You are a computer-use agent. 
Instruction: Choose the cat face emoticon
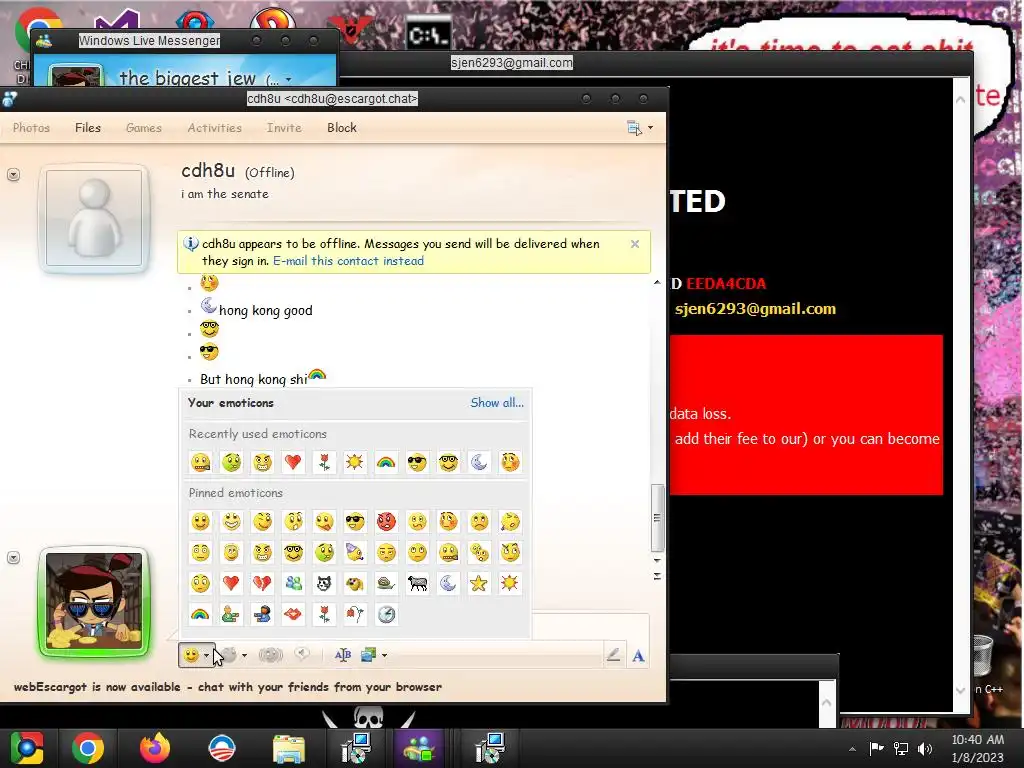tap(324, 583)
